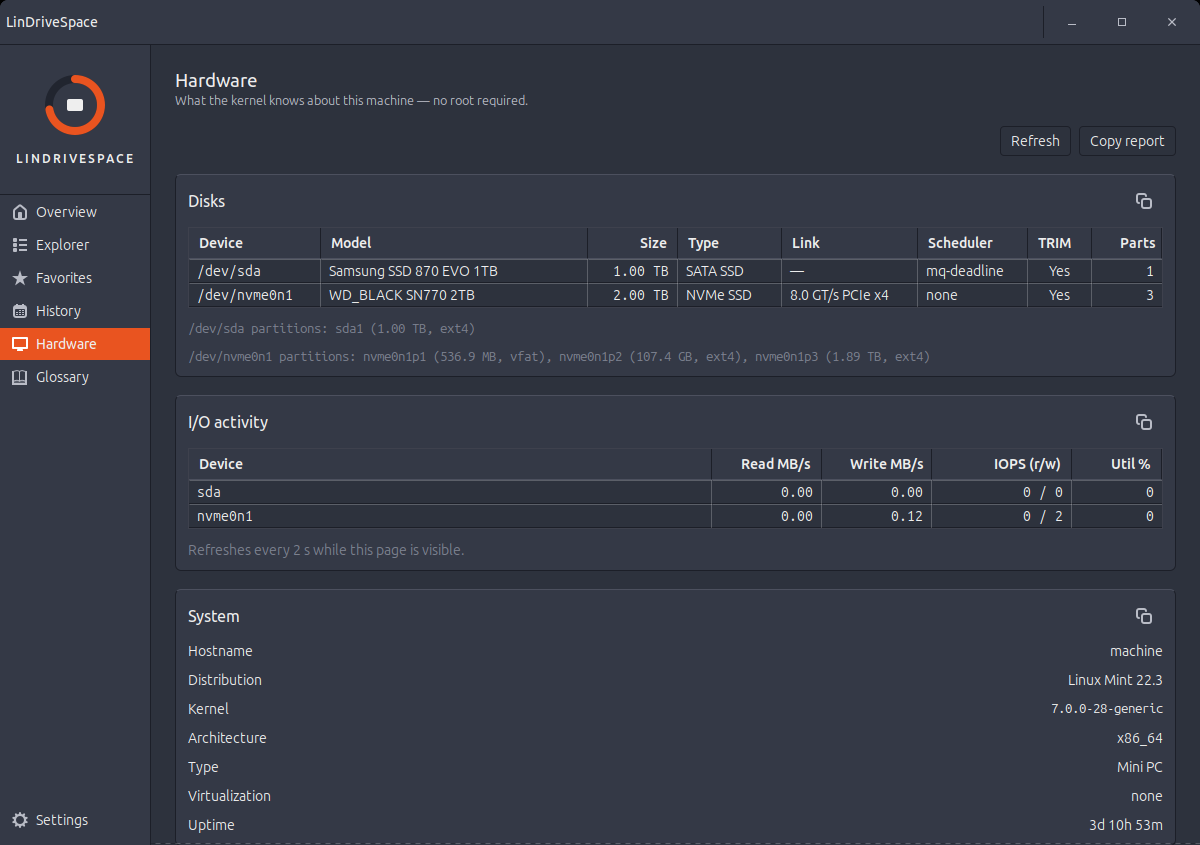The image size is (1200, 845).
Task: Click the sda row in I/O activity
Action: pyautogui.click(x=675, y=492)
